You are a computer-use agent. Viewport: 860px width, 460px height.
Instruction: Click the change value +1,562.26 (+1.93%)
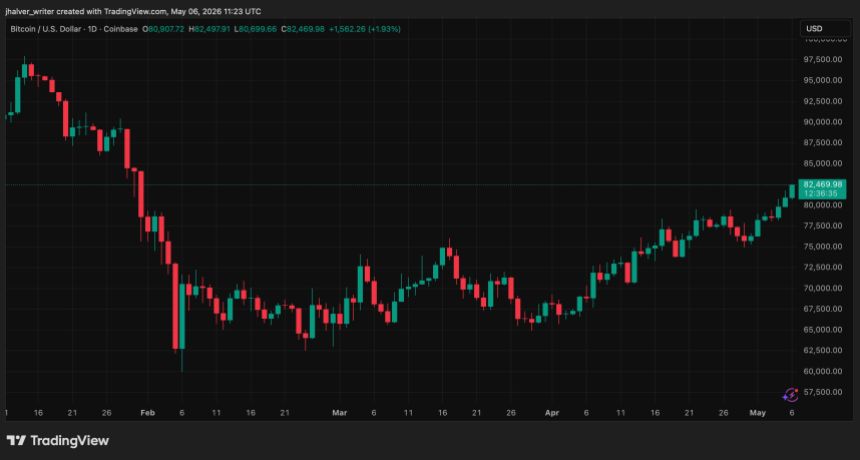pyautogui.click(x=365, y=29)
